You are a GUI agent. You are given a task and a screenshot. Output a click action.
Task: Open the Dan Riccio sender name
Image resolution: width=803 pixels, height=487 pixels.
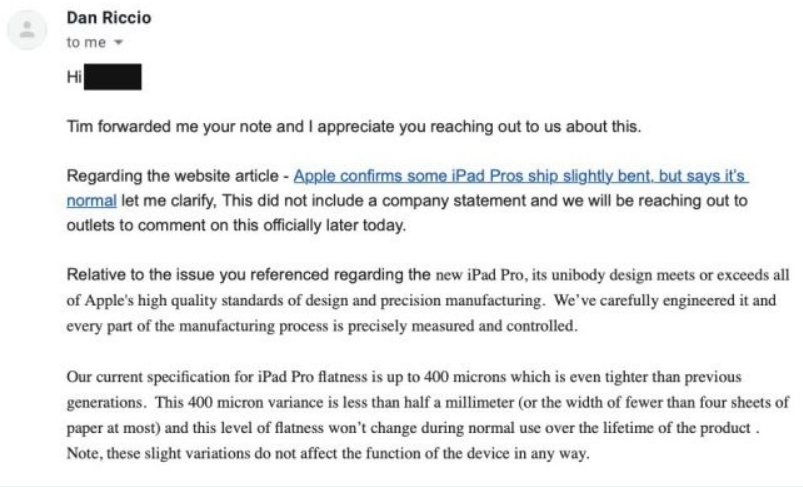[109, 18]
